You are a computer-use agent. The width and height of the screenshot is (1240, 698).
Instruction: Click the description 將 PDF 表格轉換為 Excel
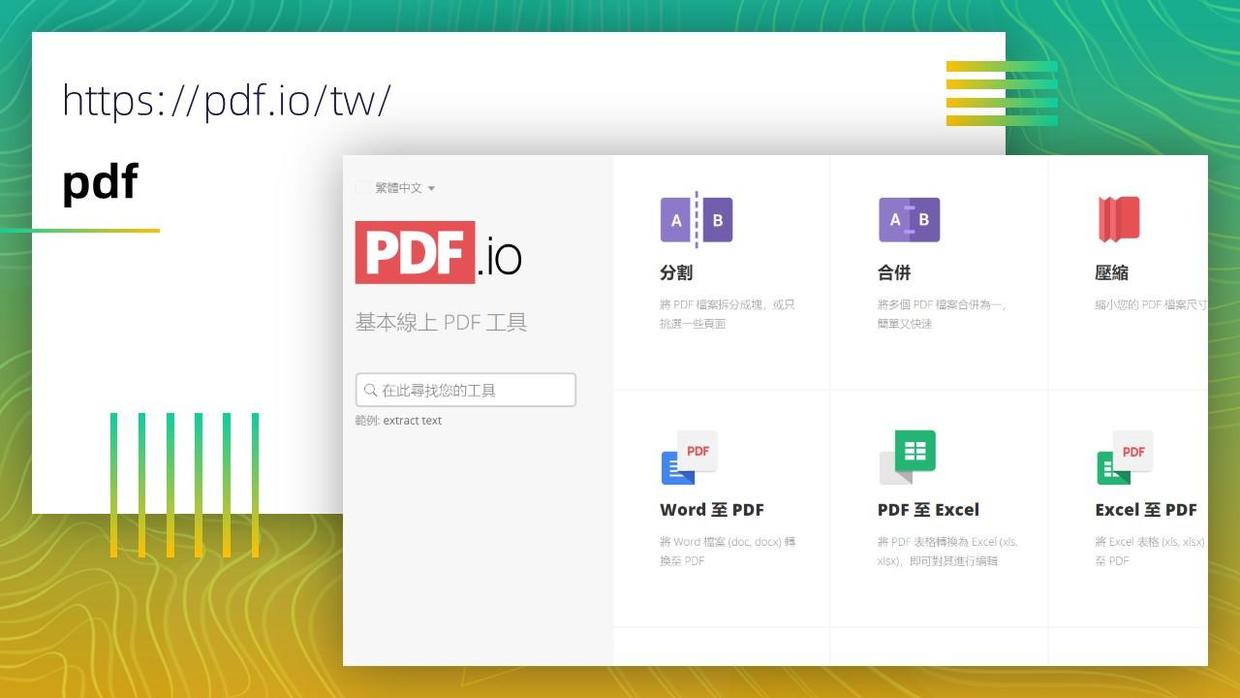tap(947, 551)
